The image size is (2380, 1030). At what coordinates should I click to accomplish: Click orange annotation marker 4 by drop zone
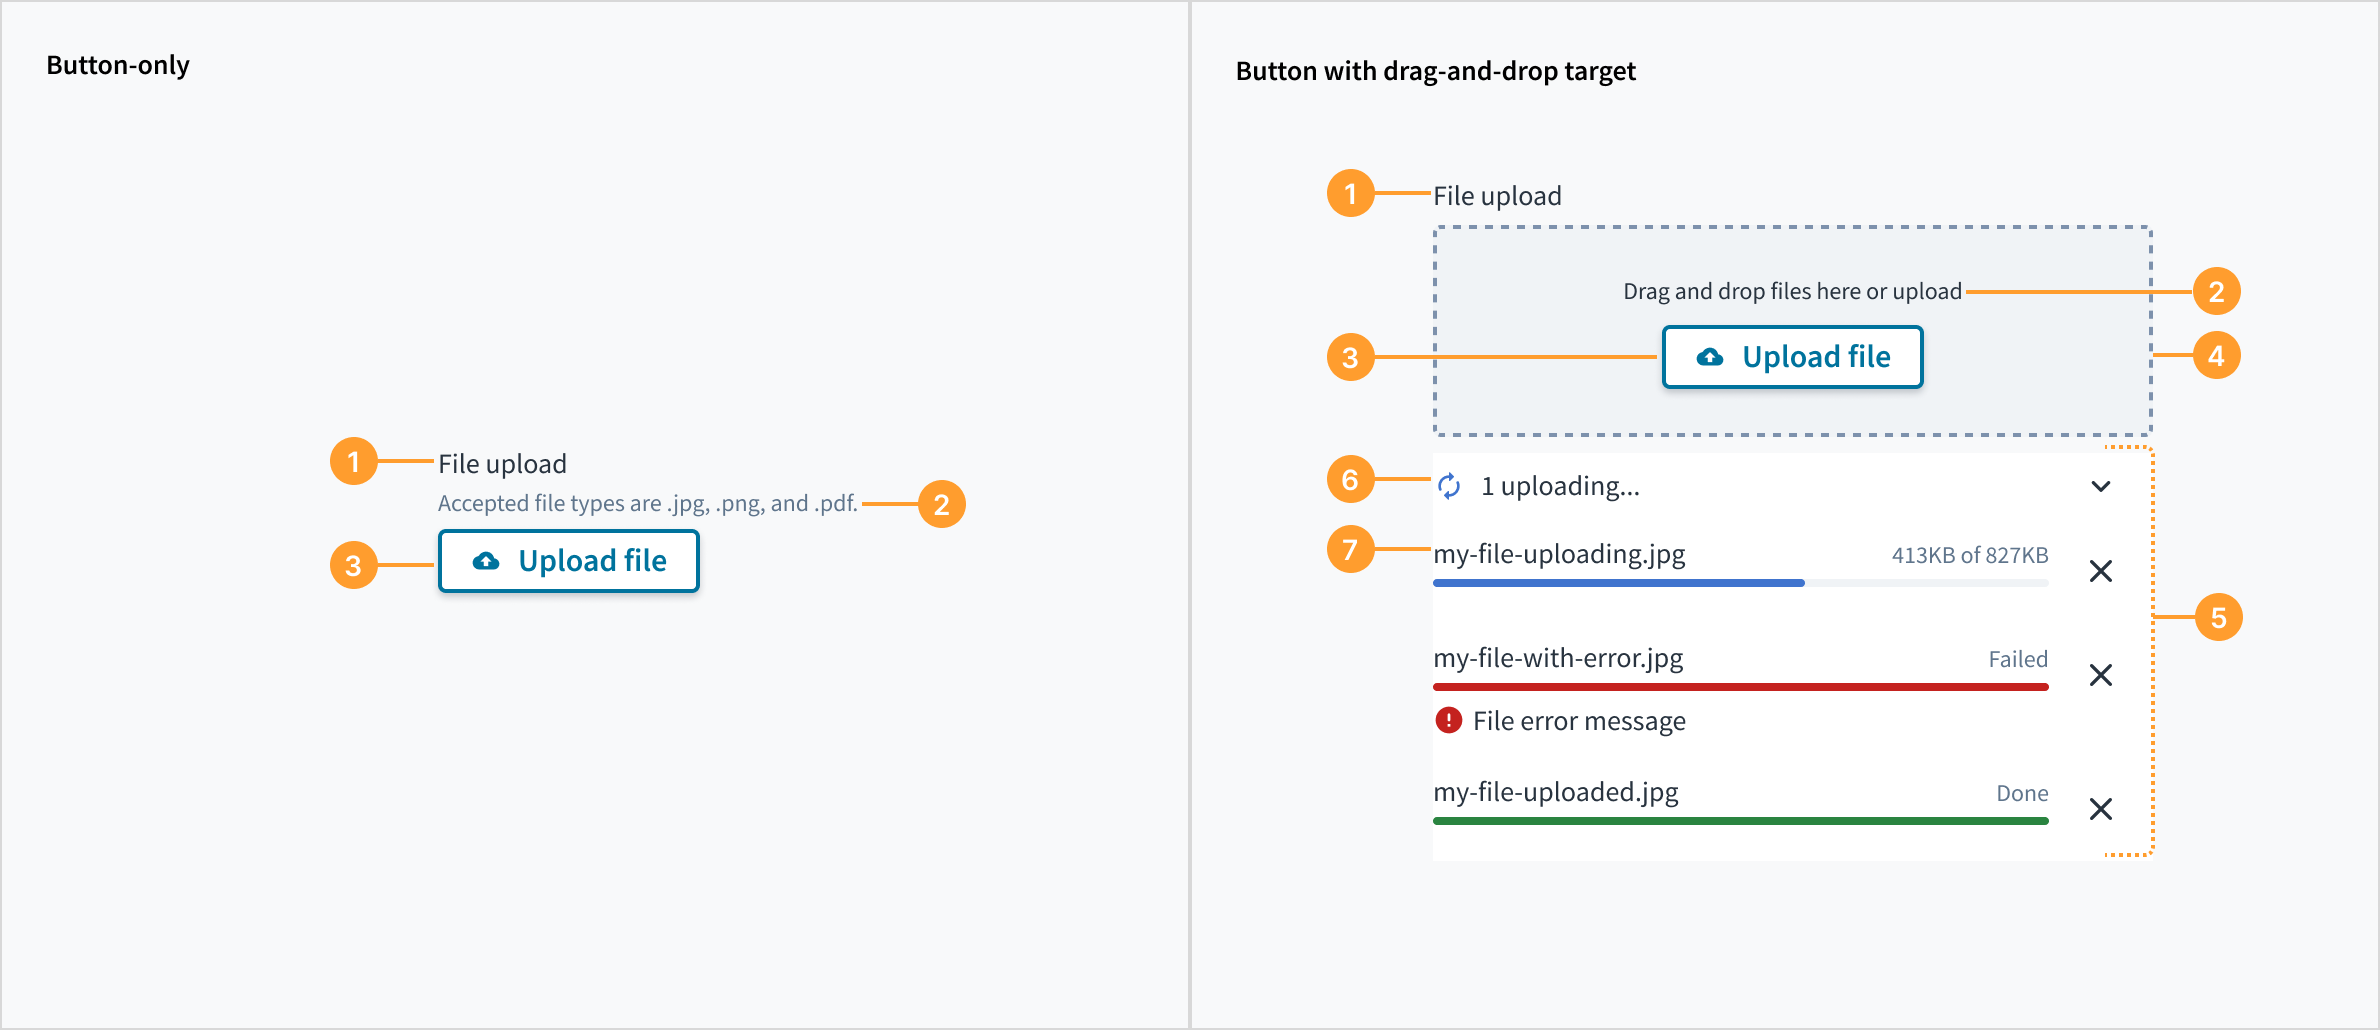tap(2216, 356)
